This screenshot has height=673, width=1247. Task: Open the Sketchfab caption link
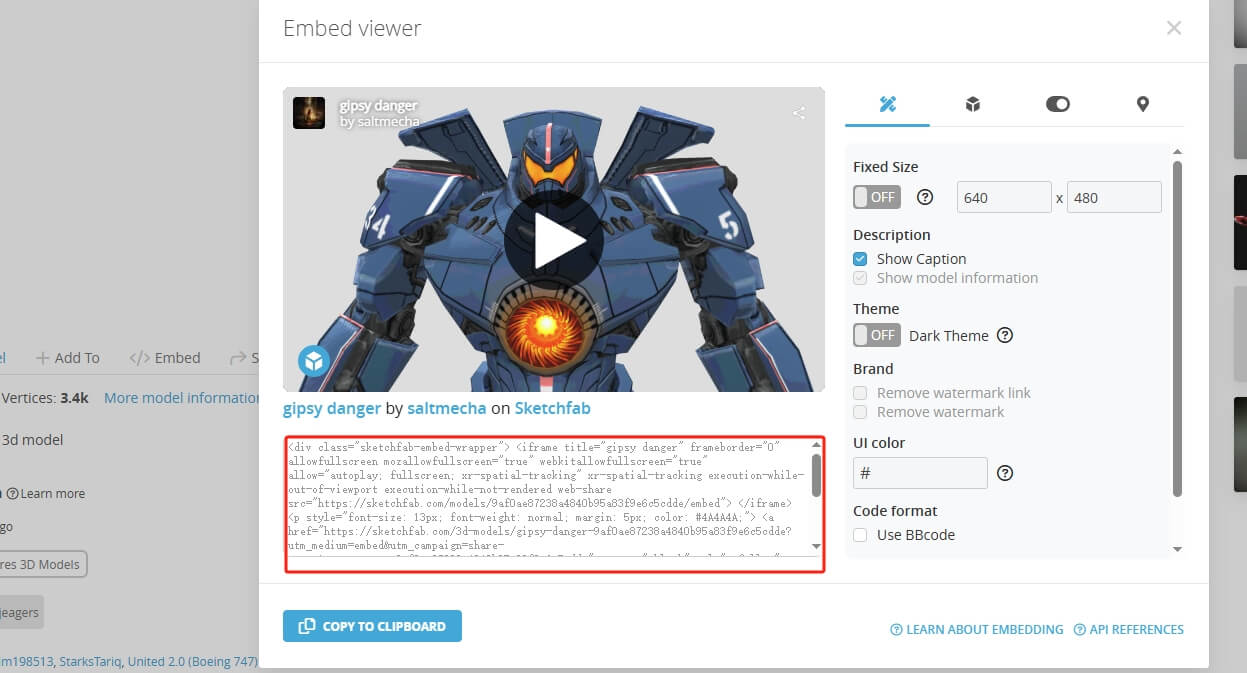(553, 409)
